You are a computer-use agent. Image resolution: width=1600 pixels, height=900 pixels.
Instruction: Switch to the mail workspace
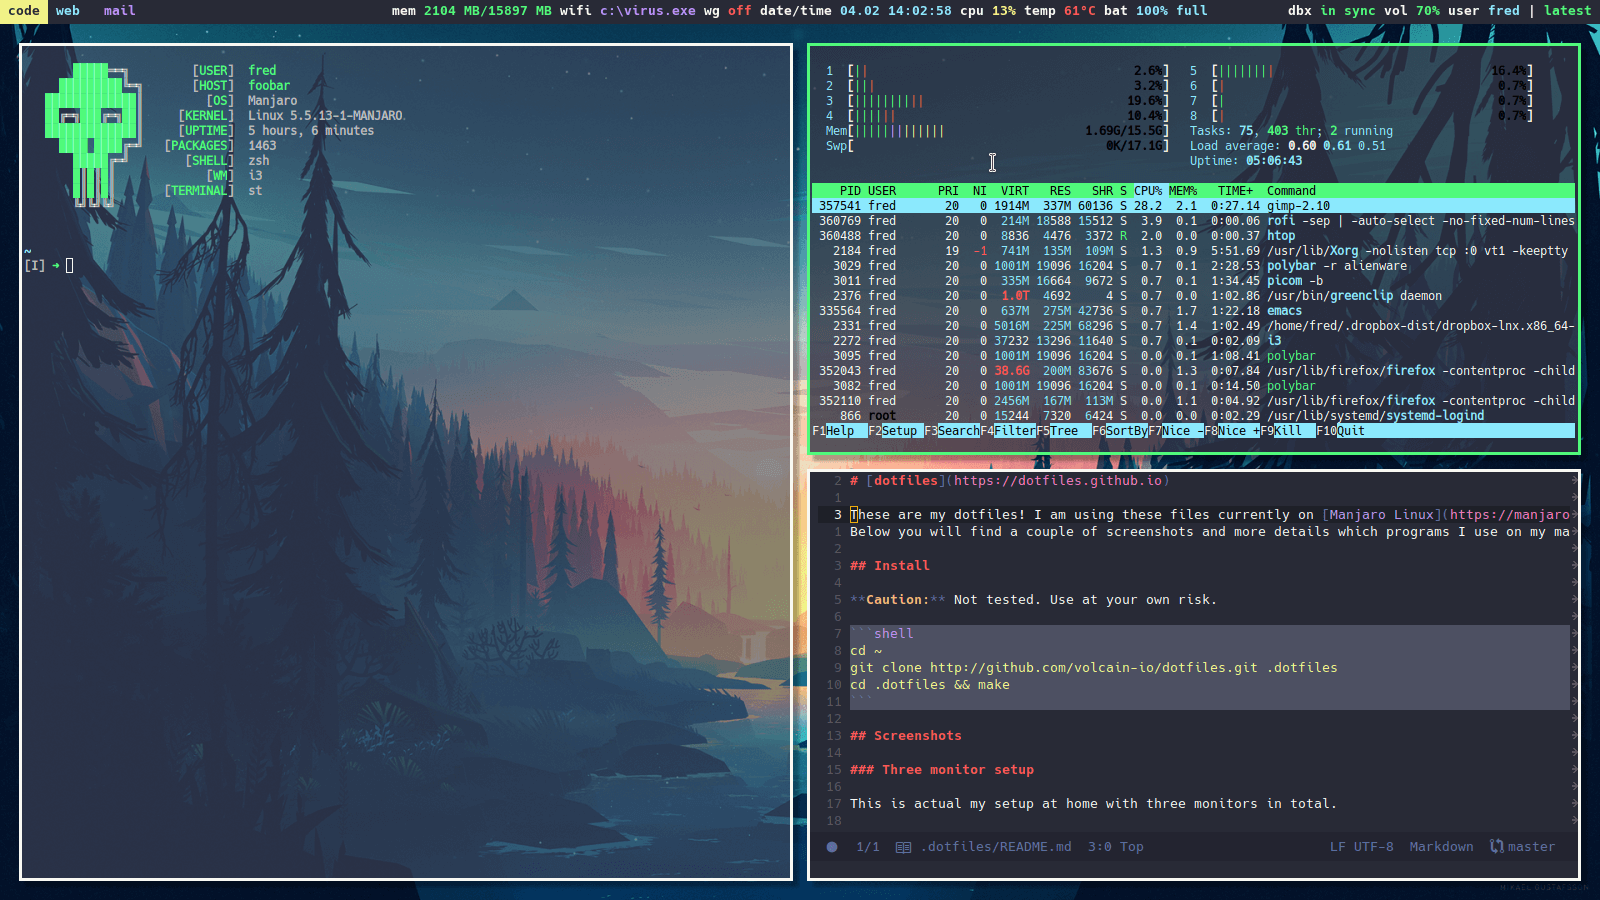click(119, 11)
